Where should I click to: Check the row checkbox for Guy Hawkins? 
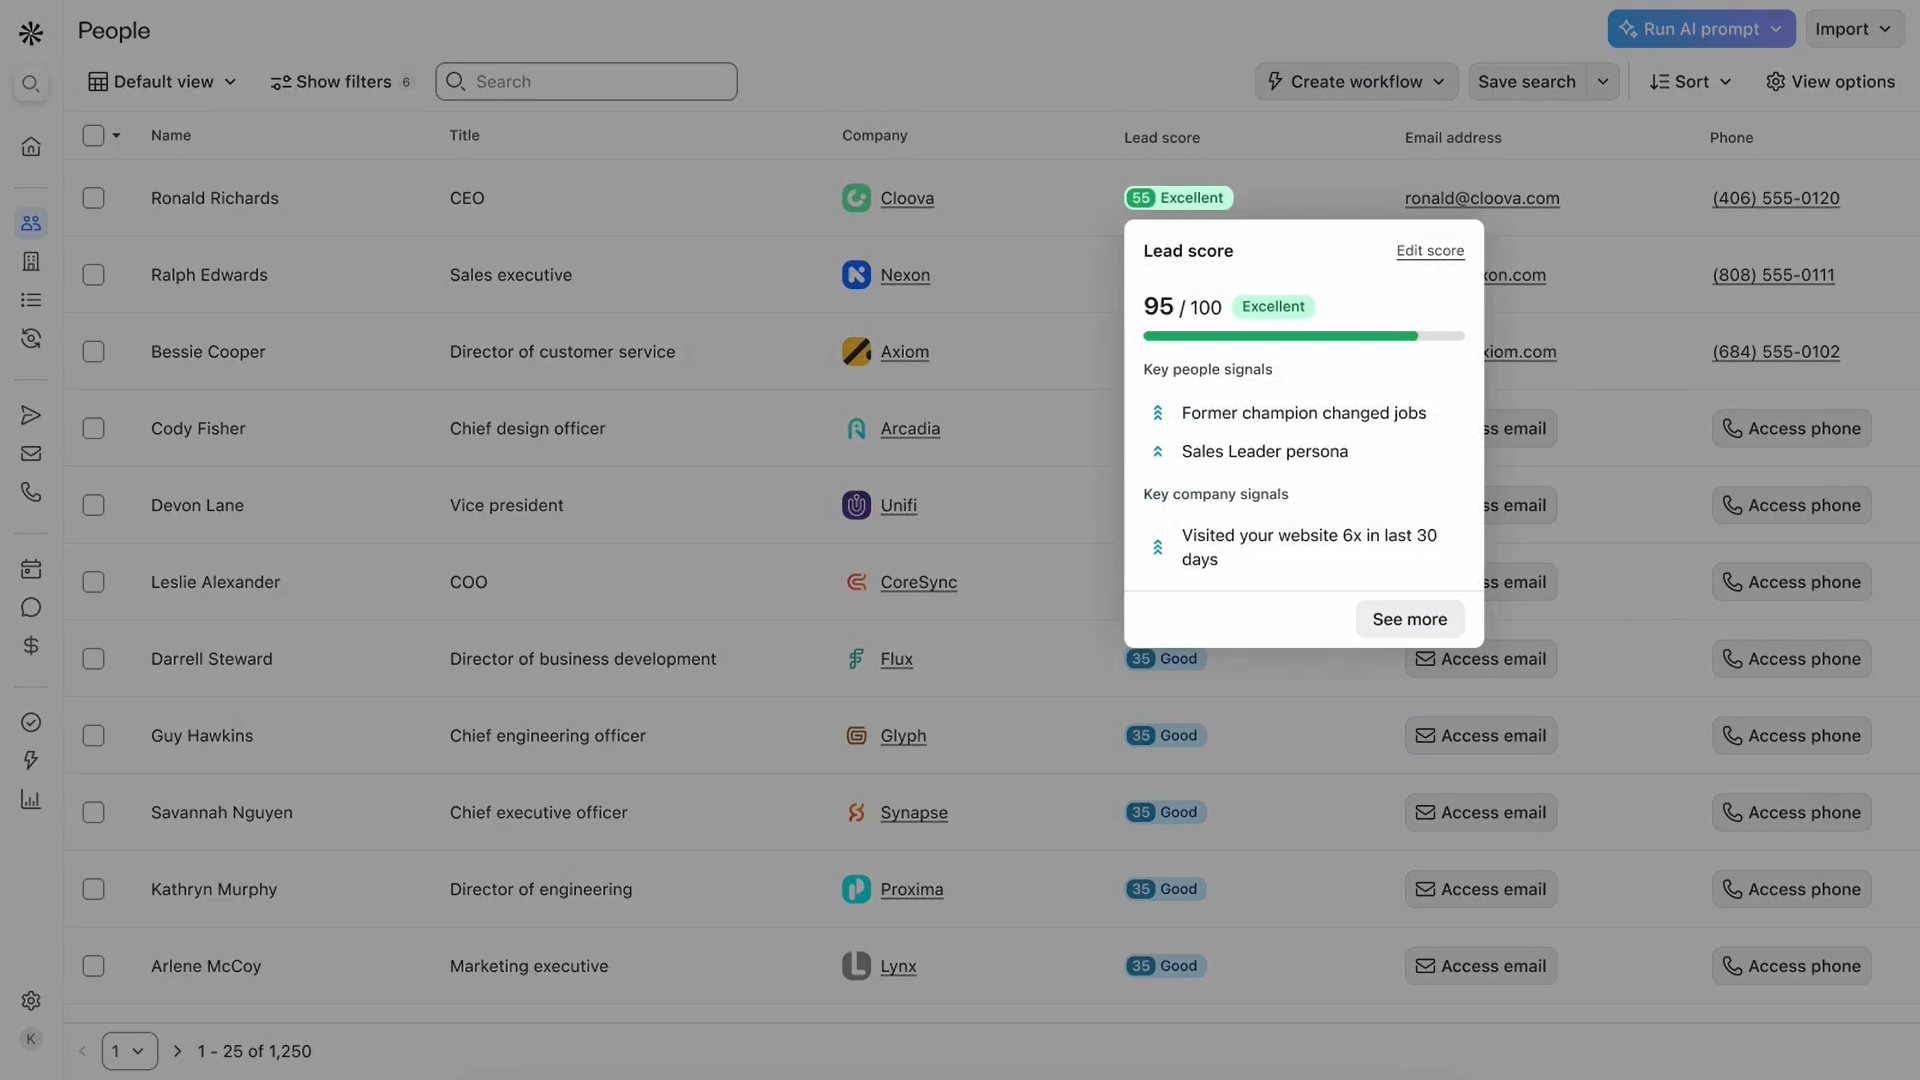93,735
